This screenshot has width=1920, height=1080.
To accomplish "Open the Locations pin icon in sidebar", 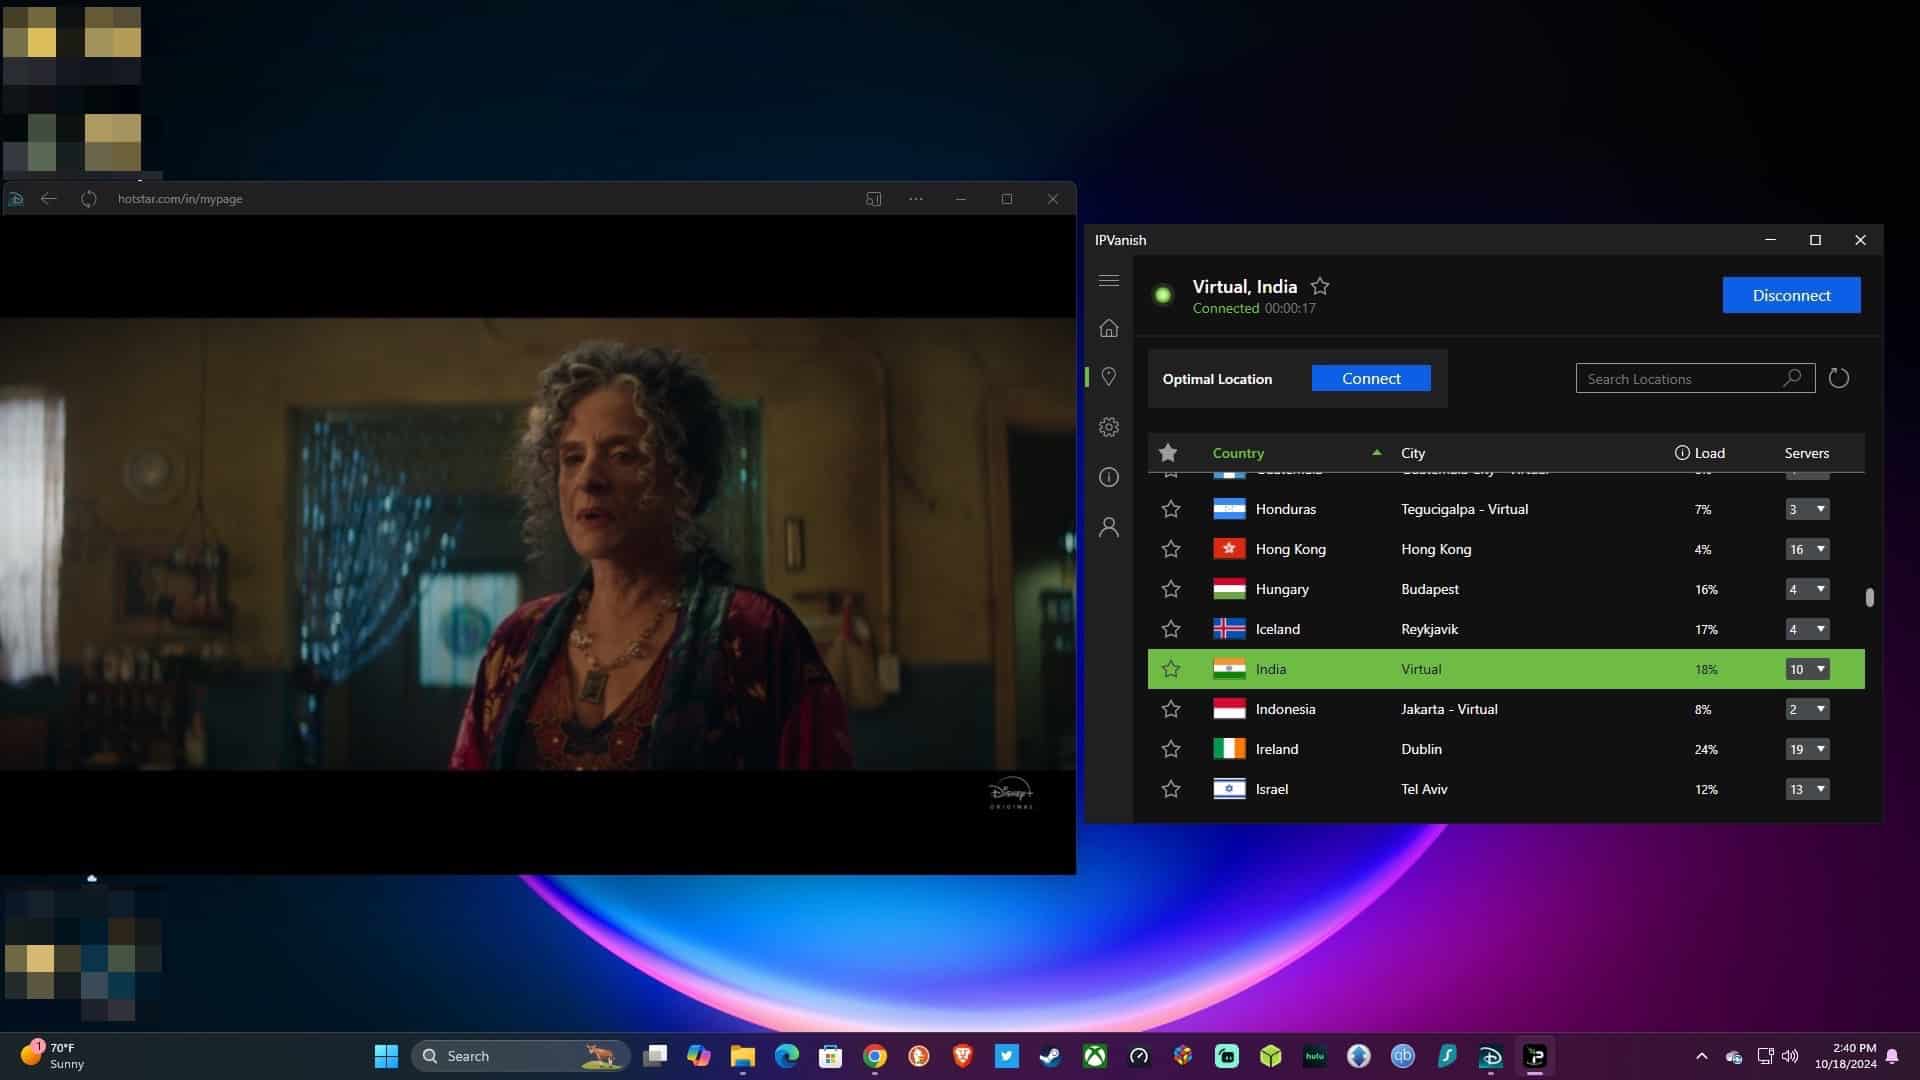I will (1108, 377).
